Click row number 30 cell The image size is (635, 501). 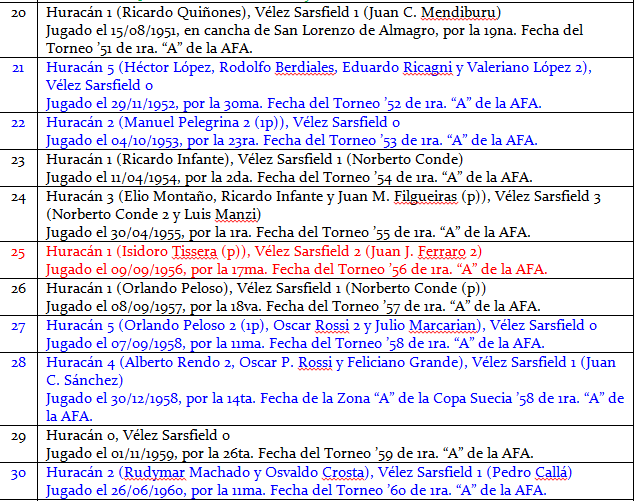pyautogui.click(x=18, y=481)
